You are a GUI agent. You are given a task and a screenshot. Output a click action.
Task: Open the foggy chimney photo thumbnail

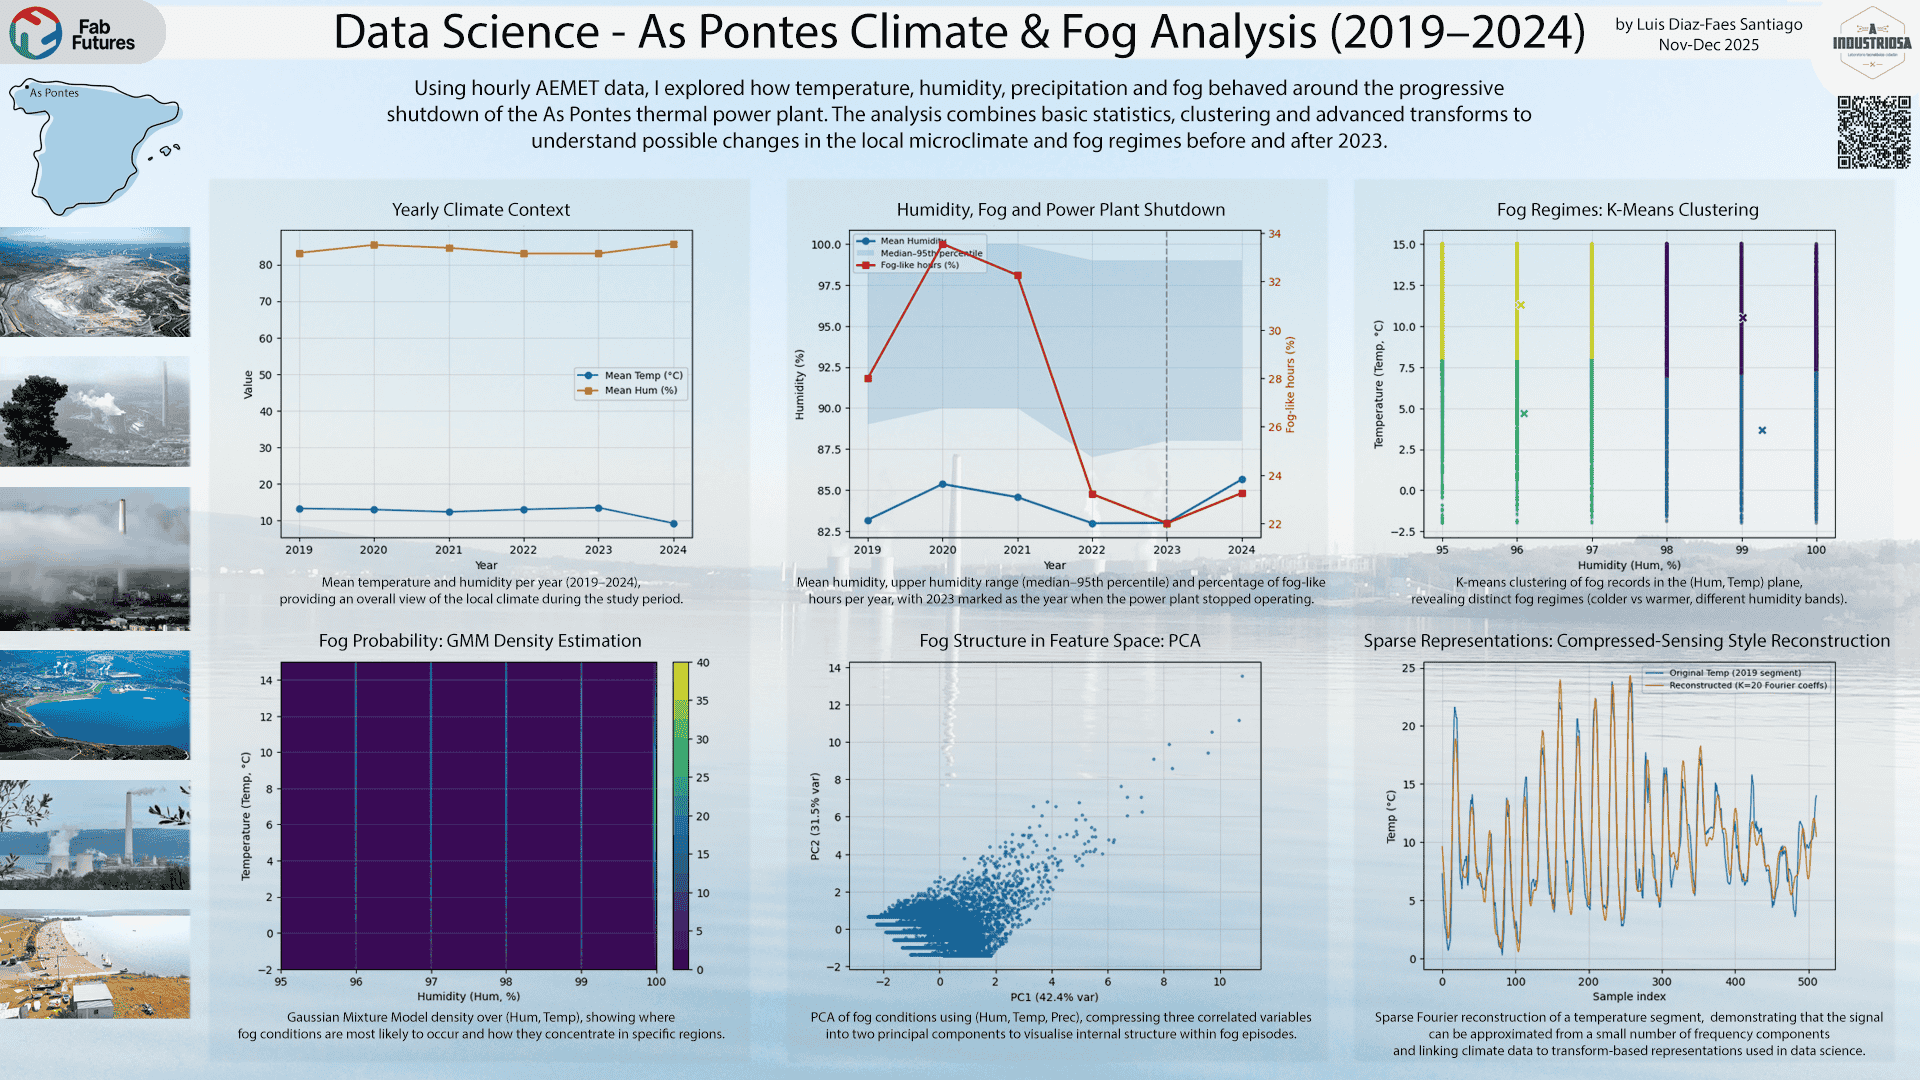(95, 558)
